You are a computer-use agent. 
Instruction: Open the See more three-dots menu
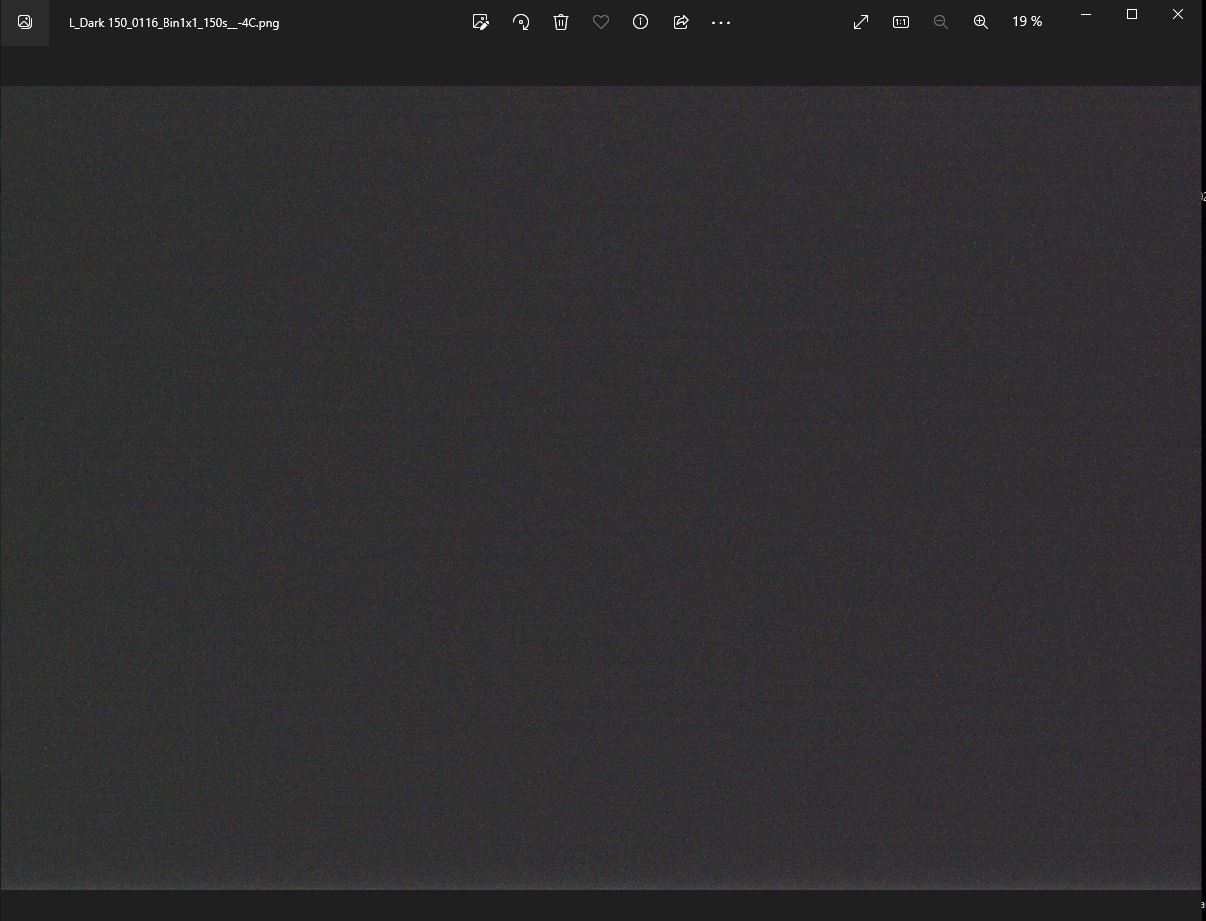tap(721, 22)
